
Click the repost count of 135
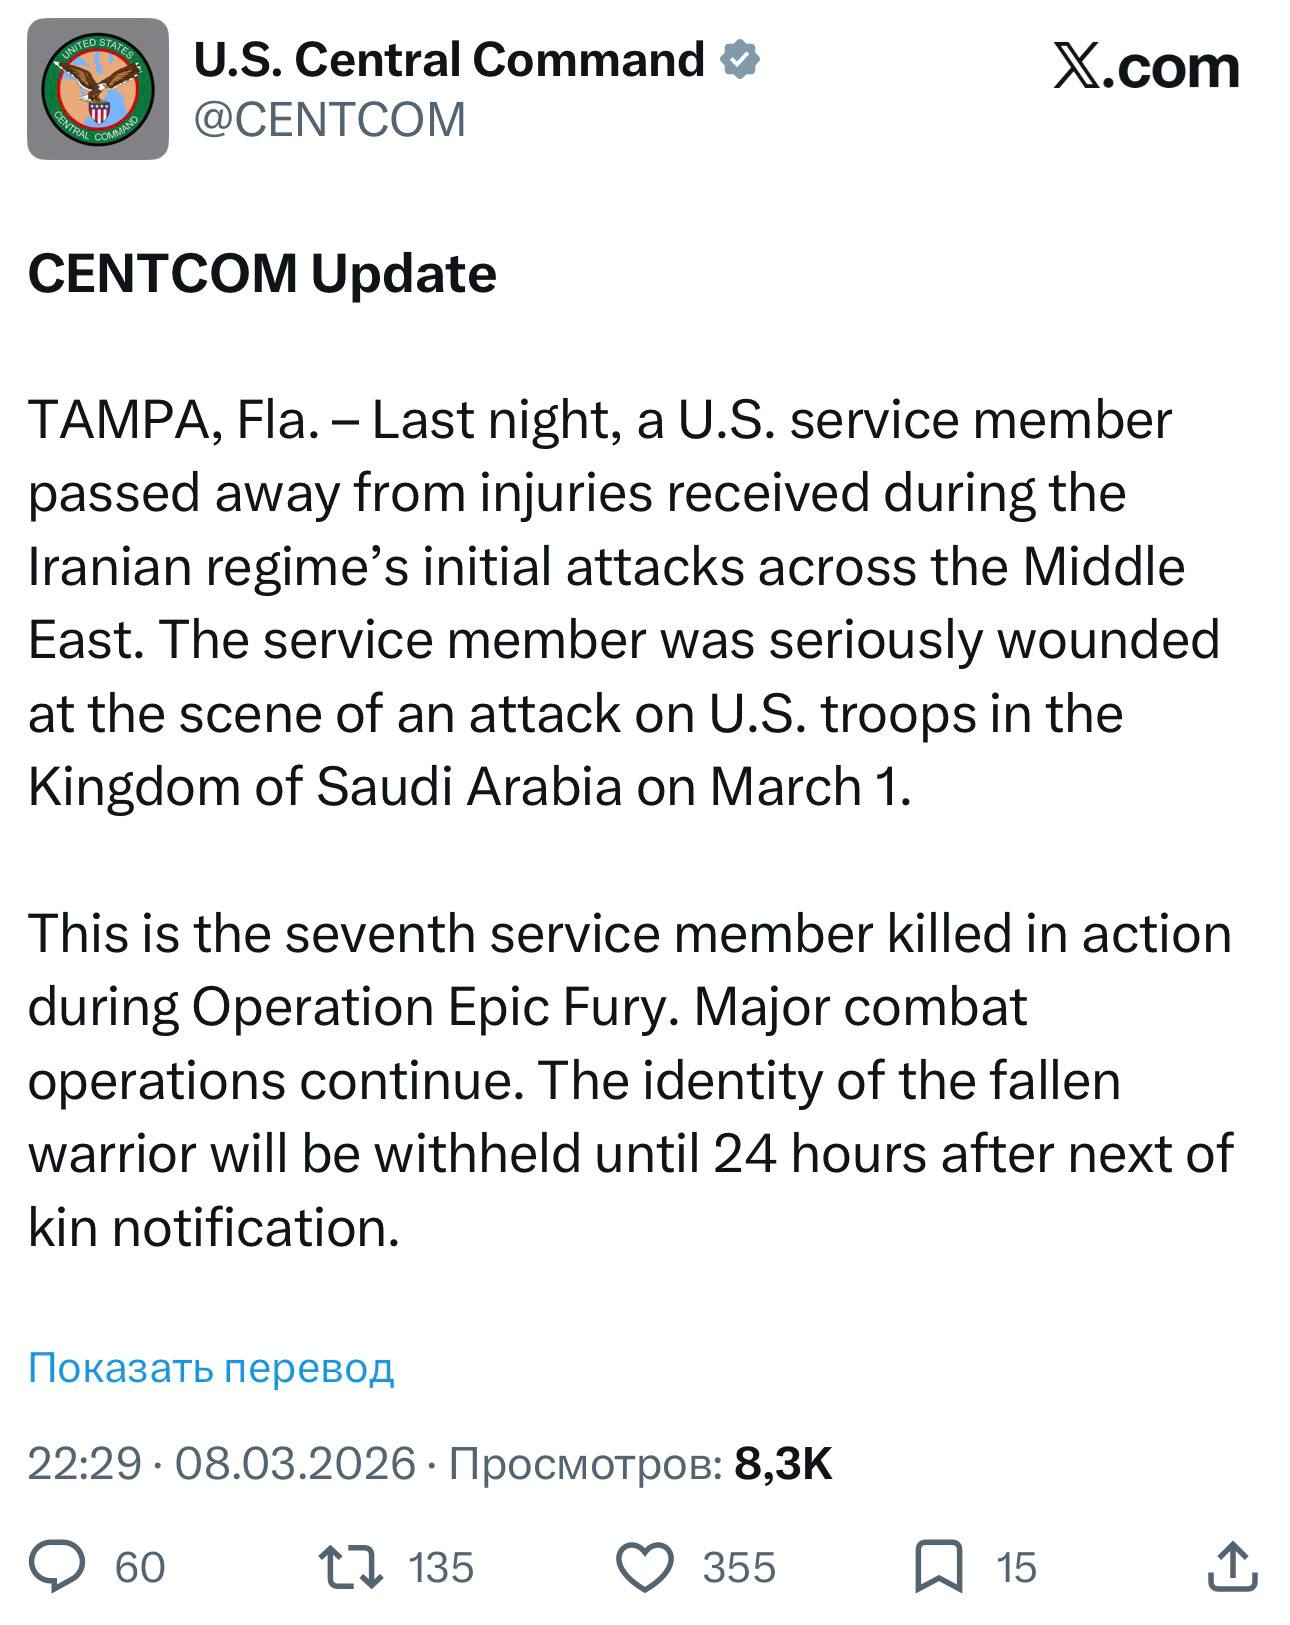(x=441, y=1567)
